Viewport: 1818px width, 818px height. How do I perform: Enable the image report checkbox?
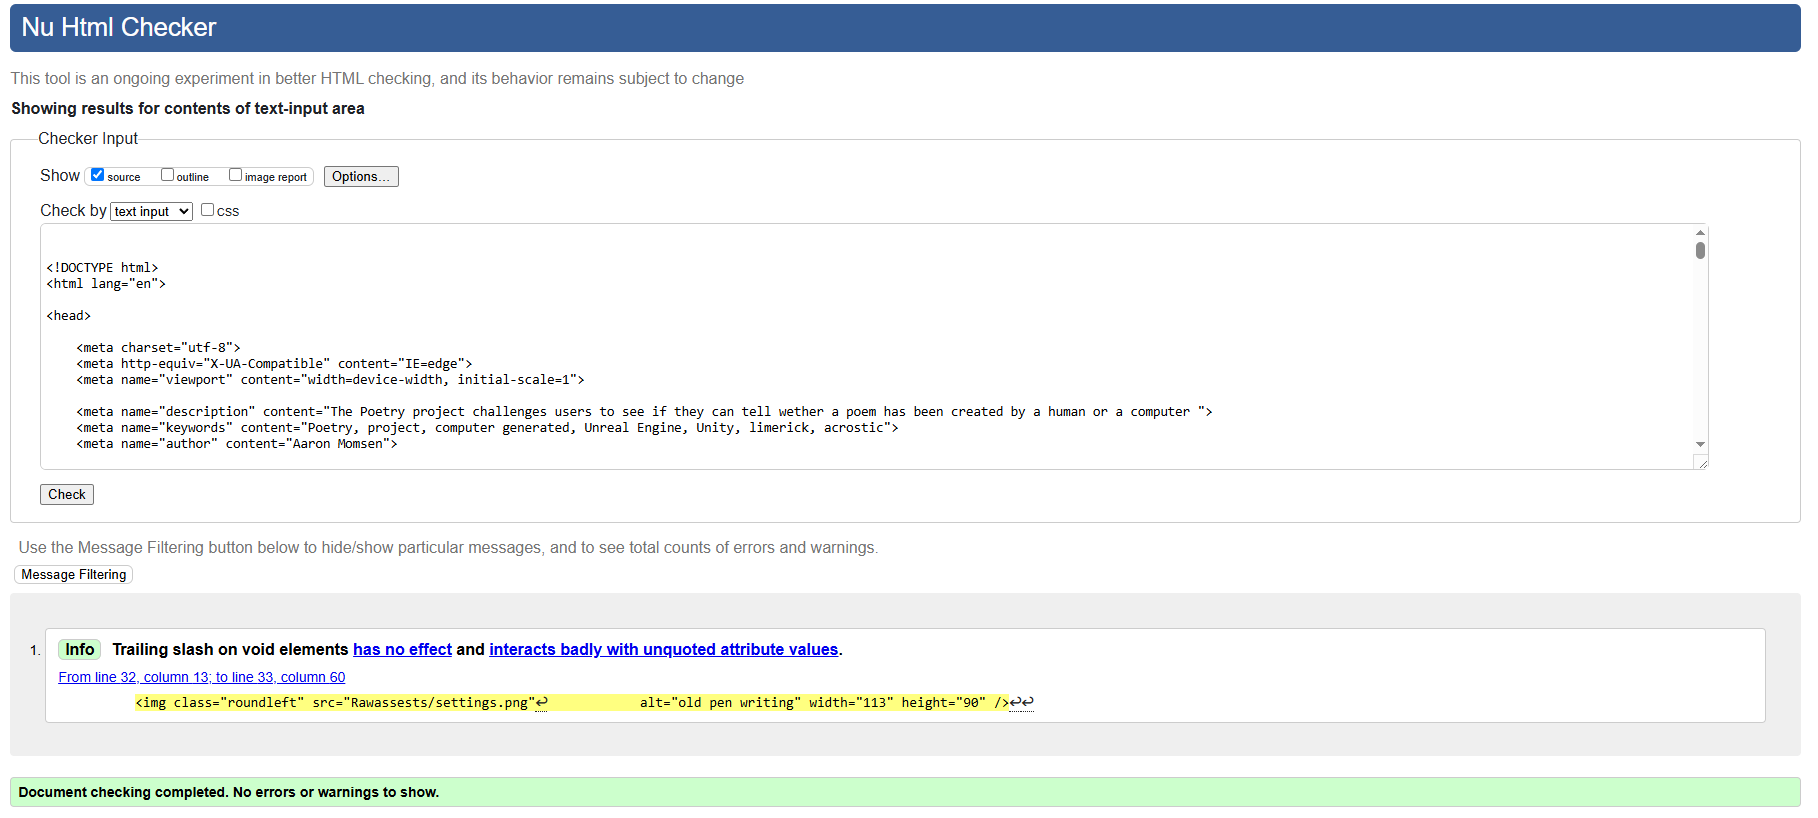coord(236,175)
